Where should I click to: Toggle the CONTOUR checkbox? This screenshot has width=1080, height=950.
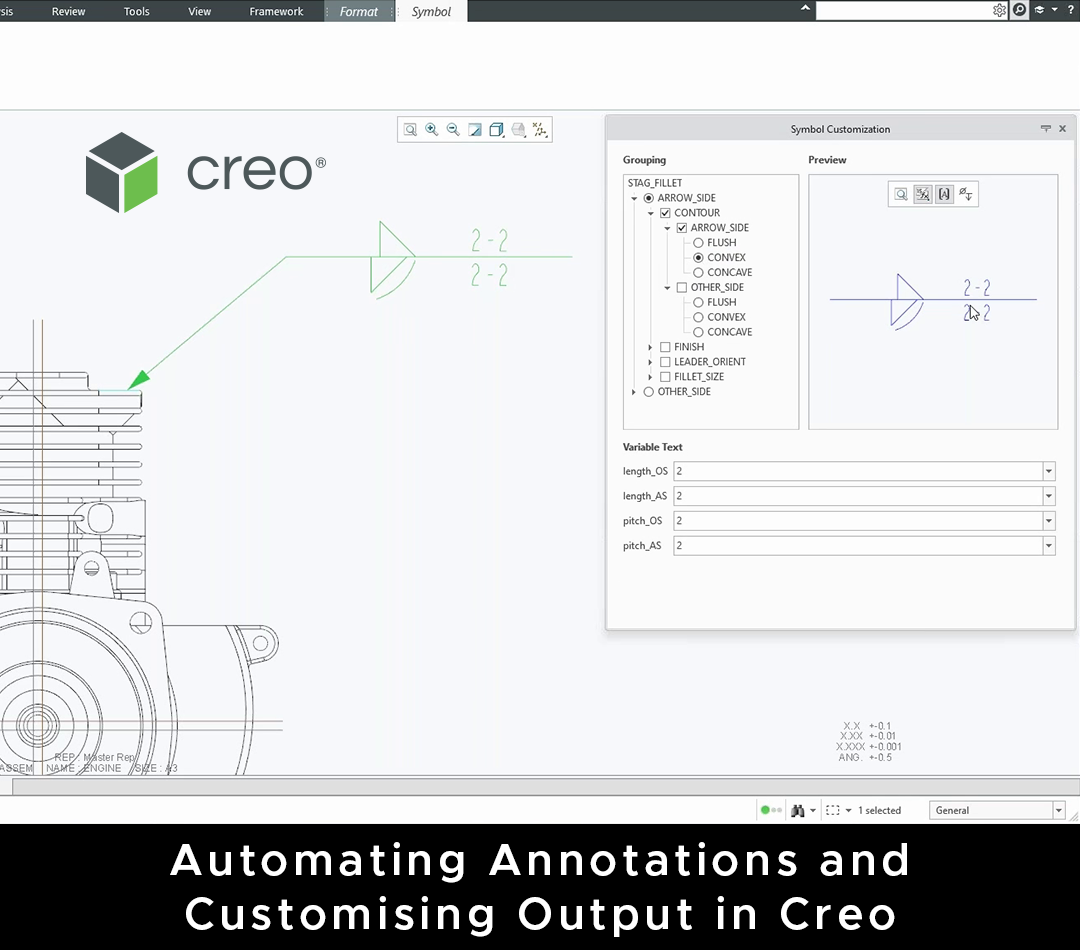(x=665, y=213)
